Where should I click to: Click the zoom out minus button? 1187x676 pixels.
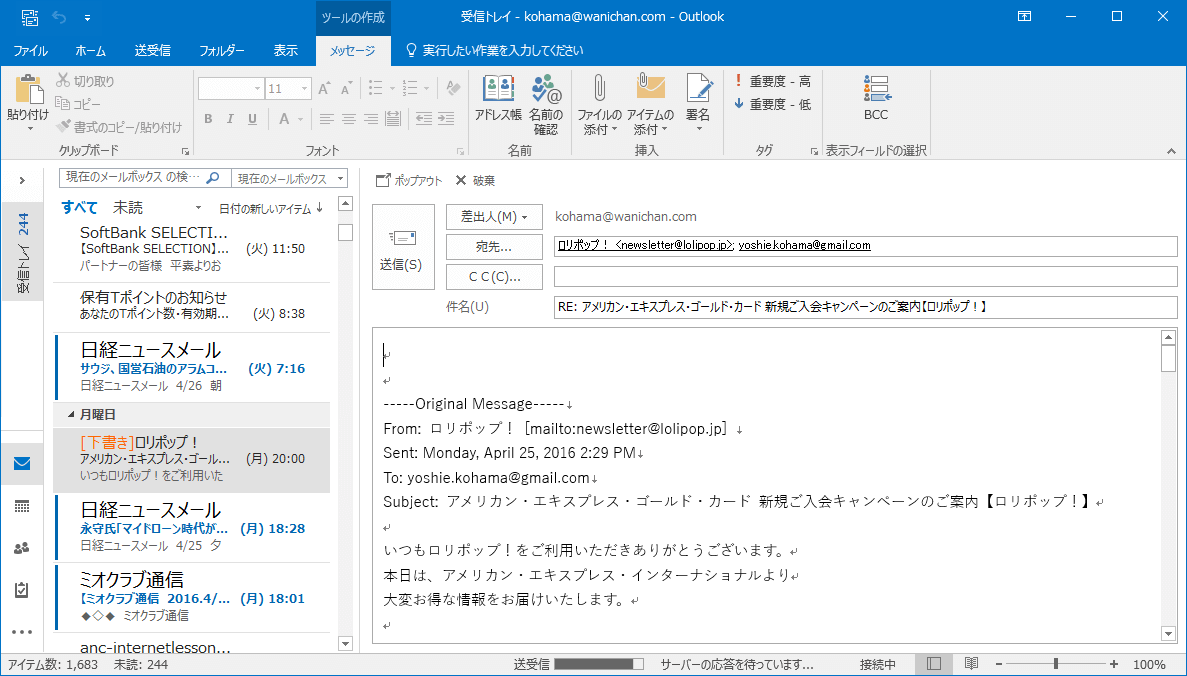coord(997,664)
